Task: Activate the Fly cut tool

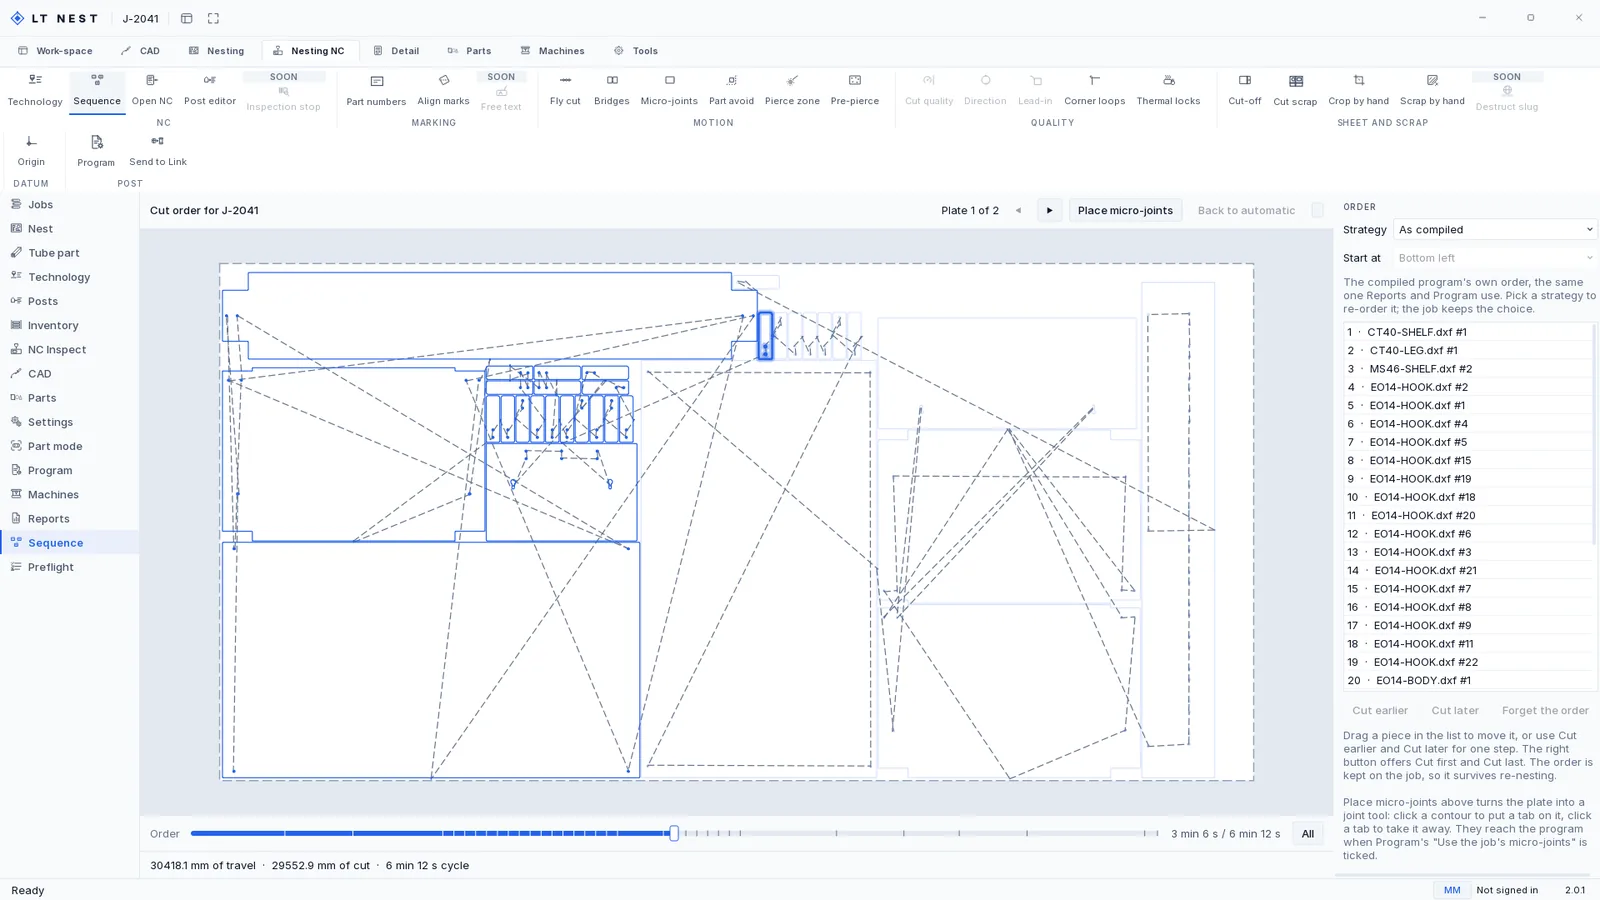Action: pyautogui.click(x=565, y=90)
